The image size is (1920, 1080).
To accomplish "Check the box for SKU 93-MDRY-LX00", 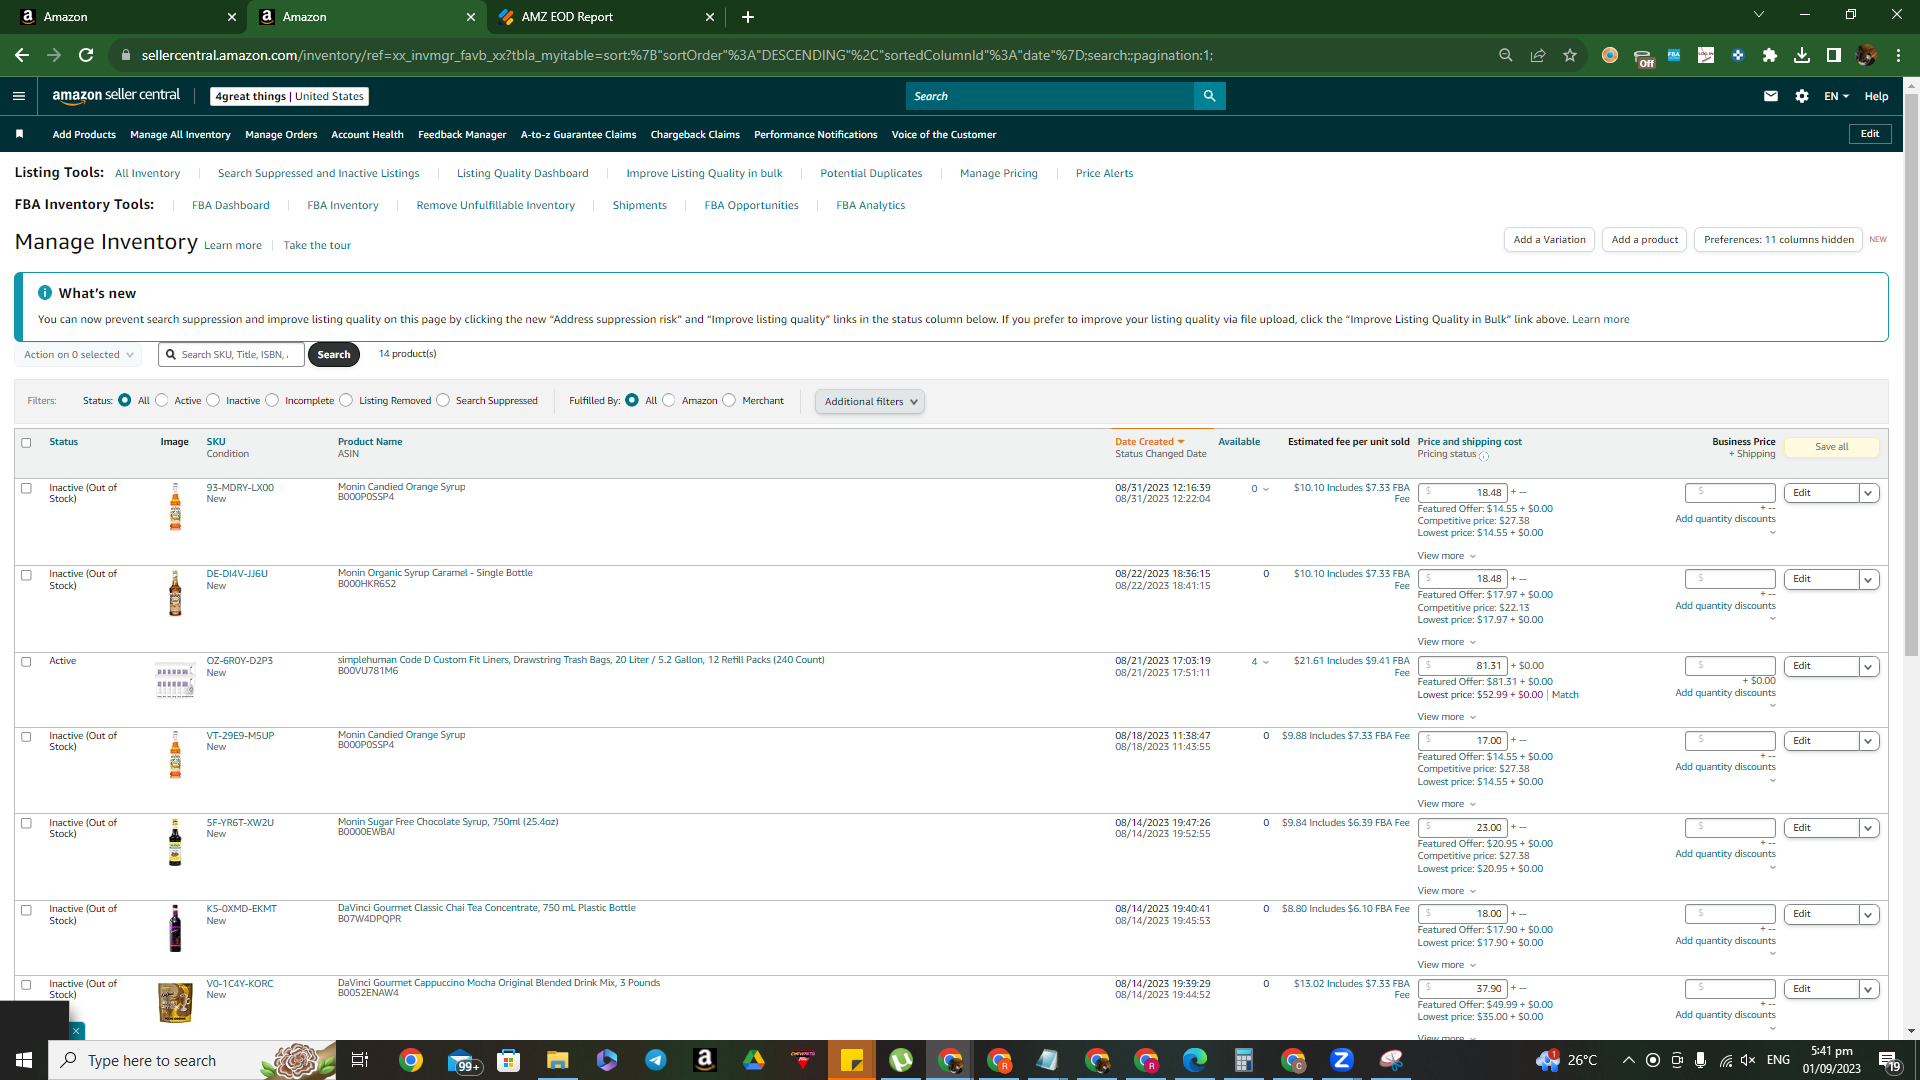I will pyautogui.click(x=26, y=488).
